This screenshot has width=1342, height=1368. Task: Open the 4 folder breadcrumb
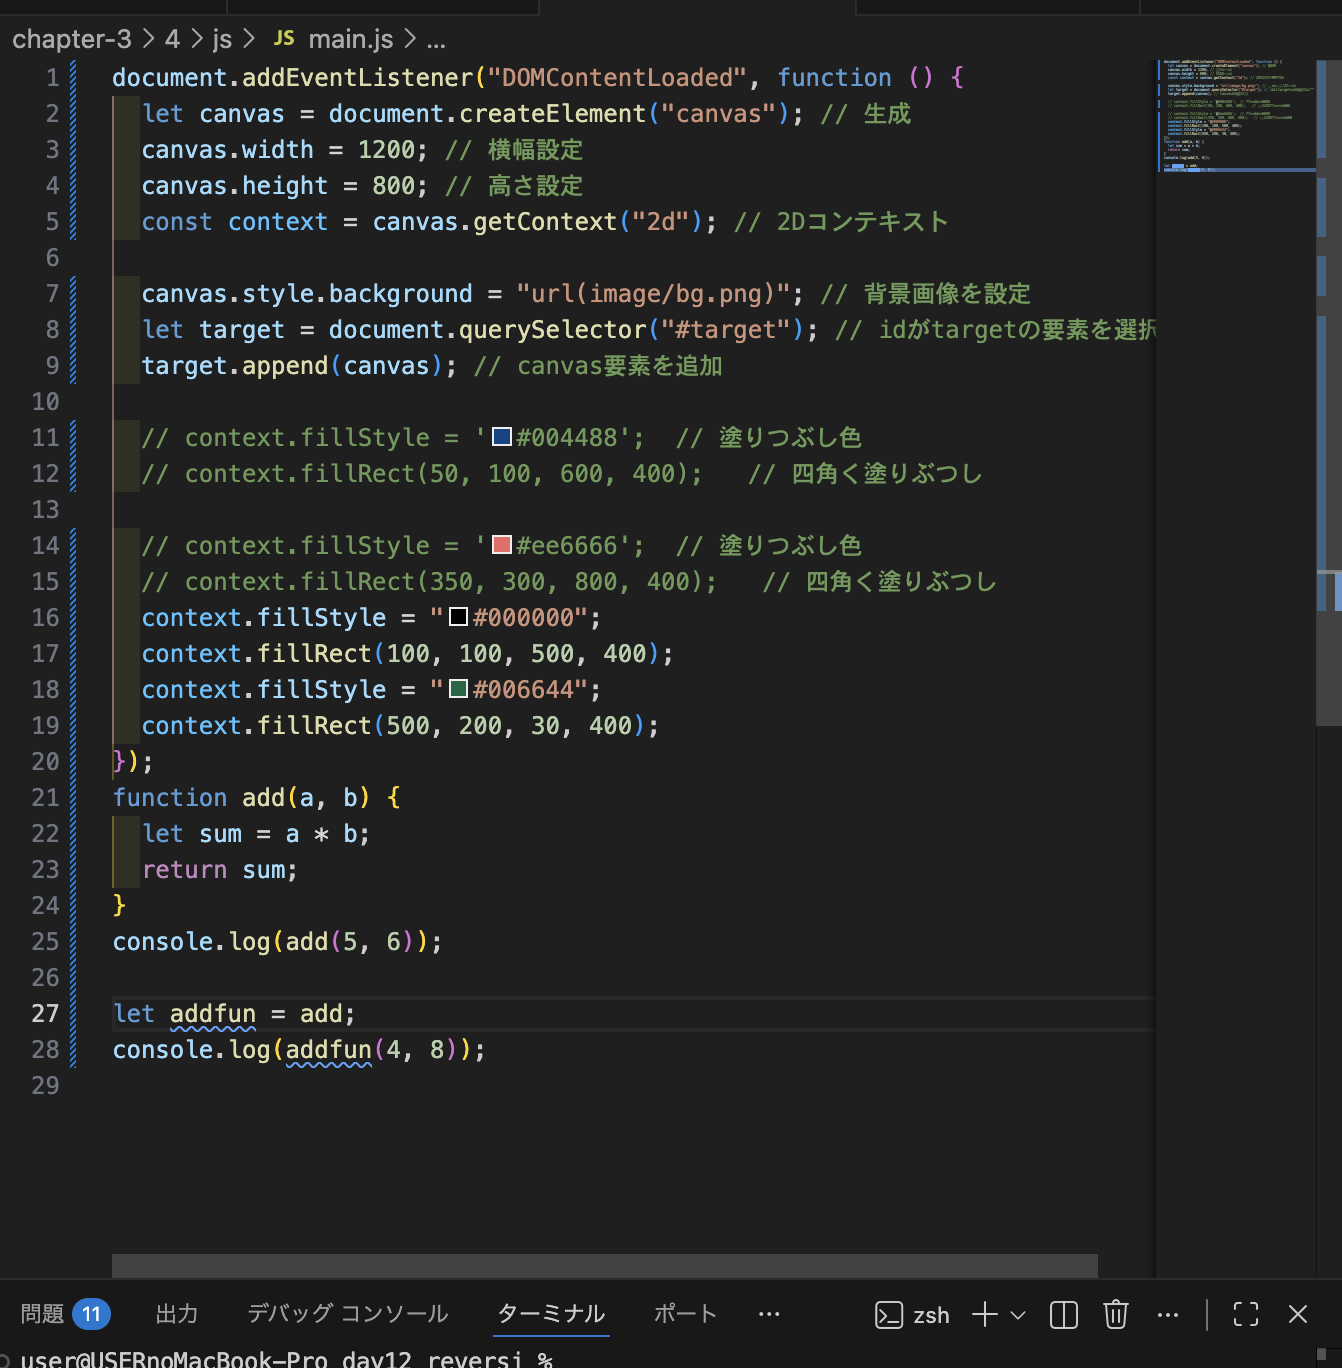[x=172, y=39]
